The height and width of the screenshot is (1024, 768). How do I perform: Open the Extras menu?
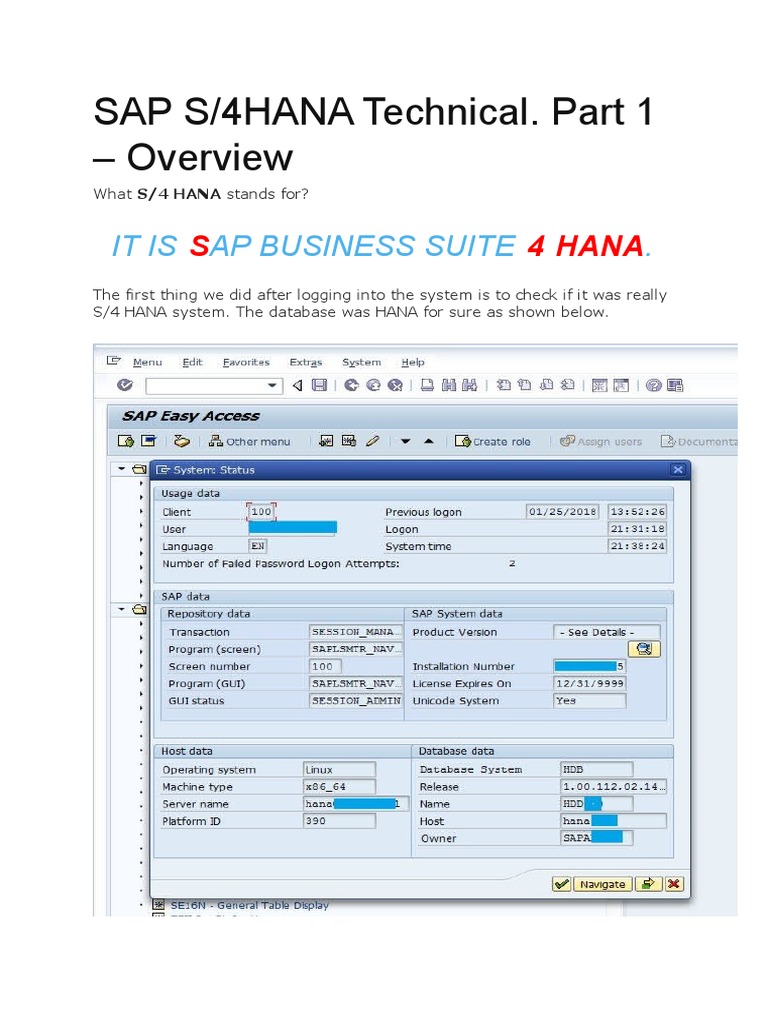pos(306,362)
